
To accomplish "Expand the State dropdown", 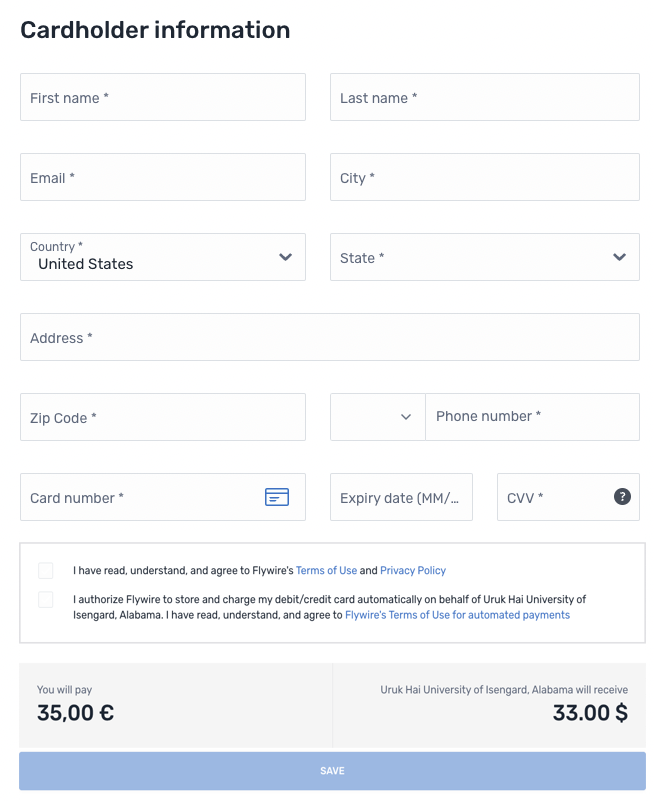I will click(x=484, y=257).
